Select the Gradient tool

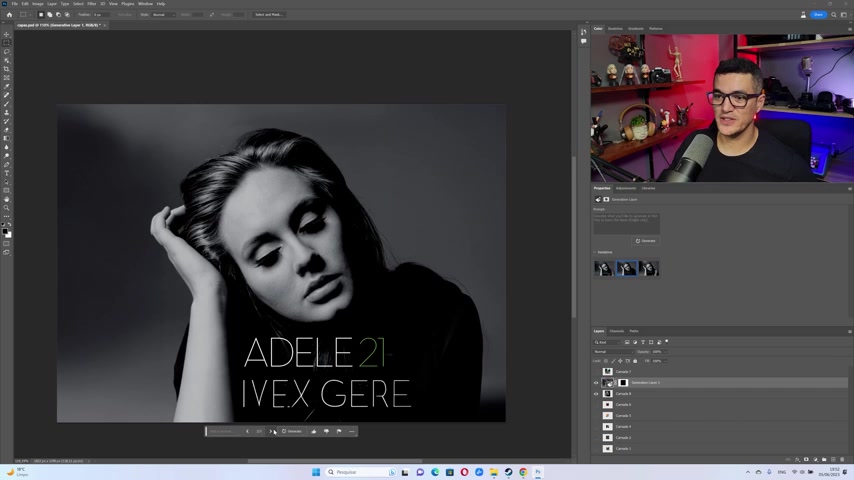point(7,138)
